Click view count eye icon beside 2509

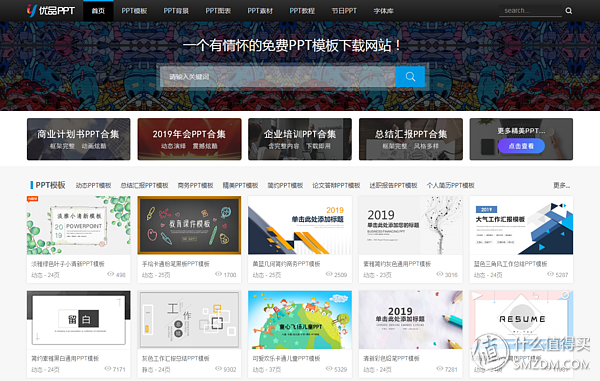click(329, 274)
